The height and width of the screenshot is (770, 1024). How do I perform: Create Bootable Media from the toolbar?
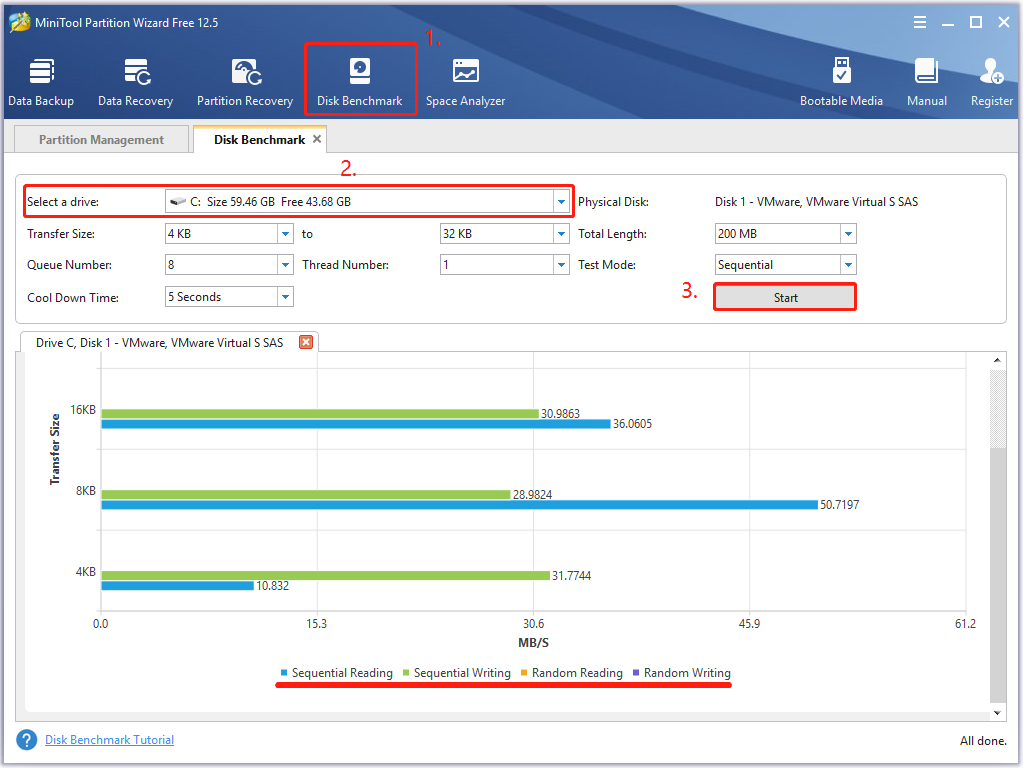[x=841, y=82]
